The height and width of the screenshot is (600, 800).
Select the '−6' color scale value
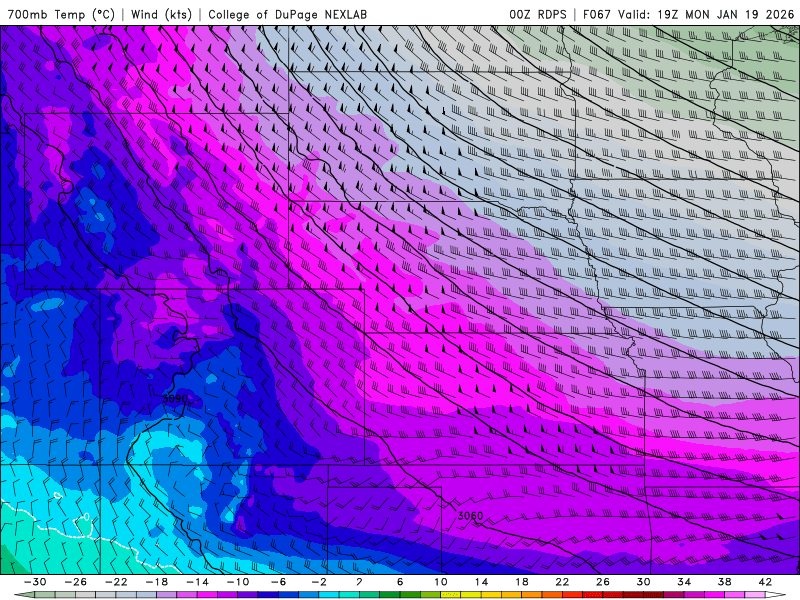click(278, 582)
